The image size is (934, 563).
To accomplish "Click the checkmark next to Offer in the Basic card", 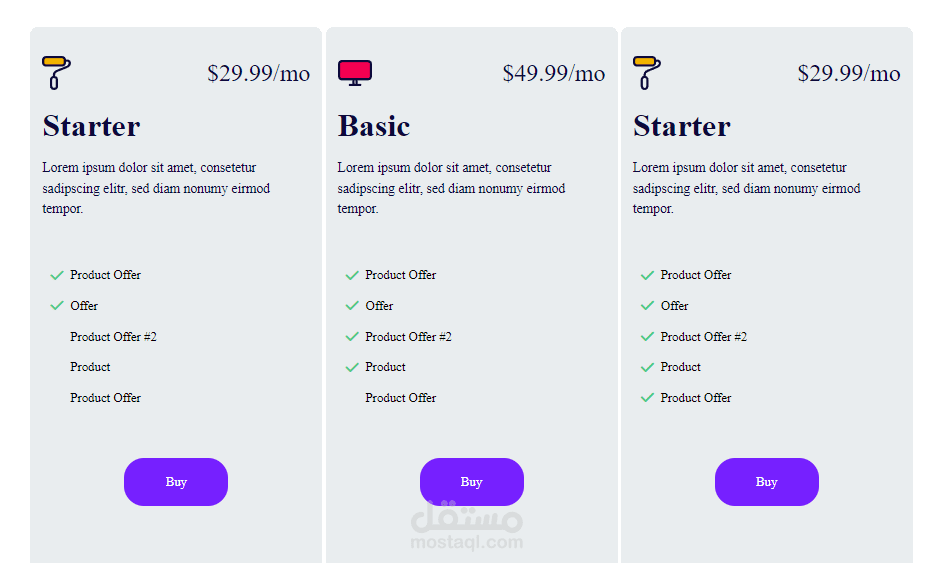I will coord(352,306).
